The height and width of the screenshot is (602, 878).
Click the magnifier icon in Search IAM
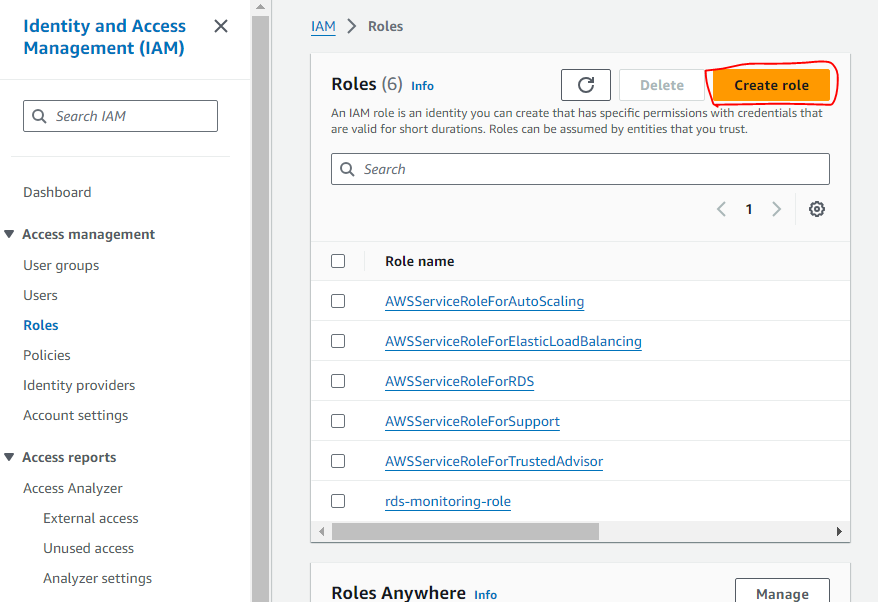point(39,116)
